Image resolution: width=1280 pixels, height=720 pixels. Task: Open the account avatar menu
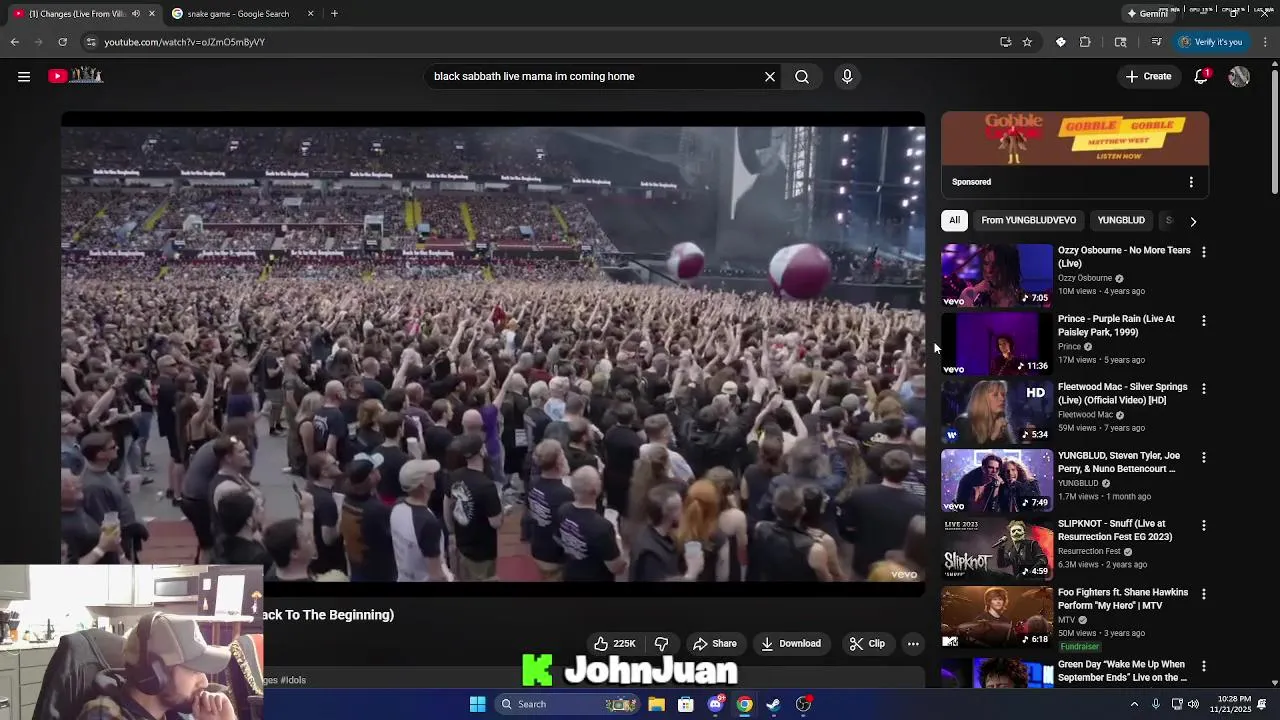coord(1239,76)
